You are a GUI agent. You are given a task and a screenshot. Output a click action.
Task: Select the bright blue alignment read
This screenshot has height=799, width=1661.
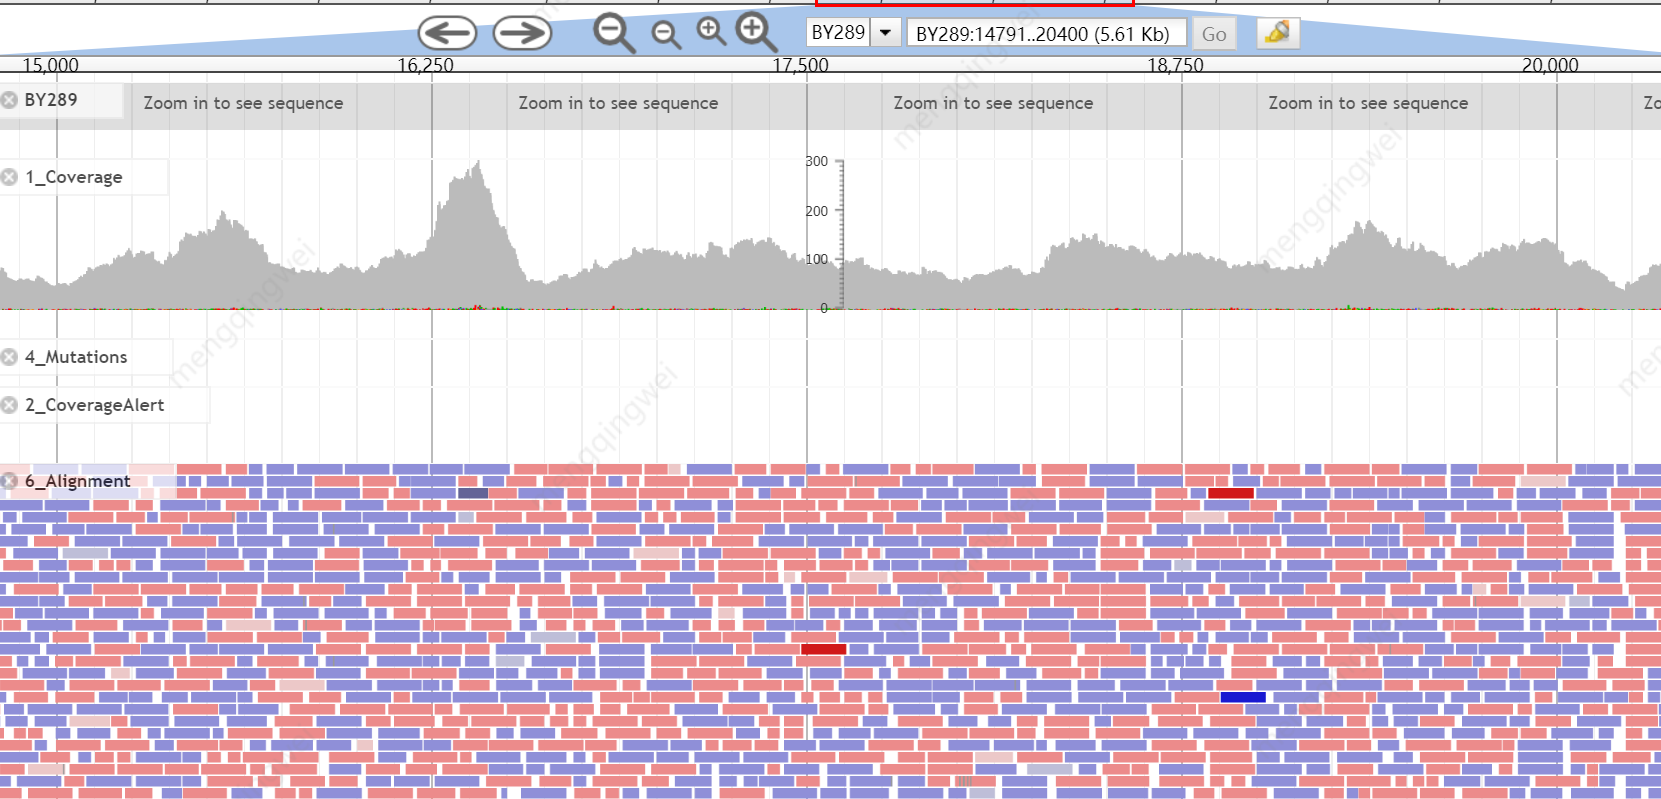tap(1242, 697)
